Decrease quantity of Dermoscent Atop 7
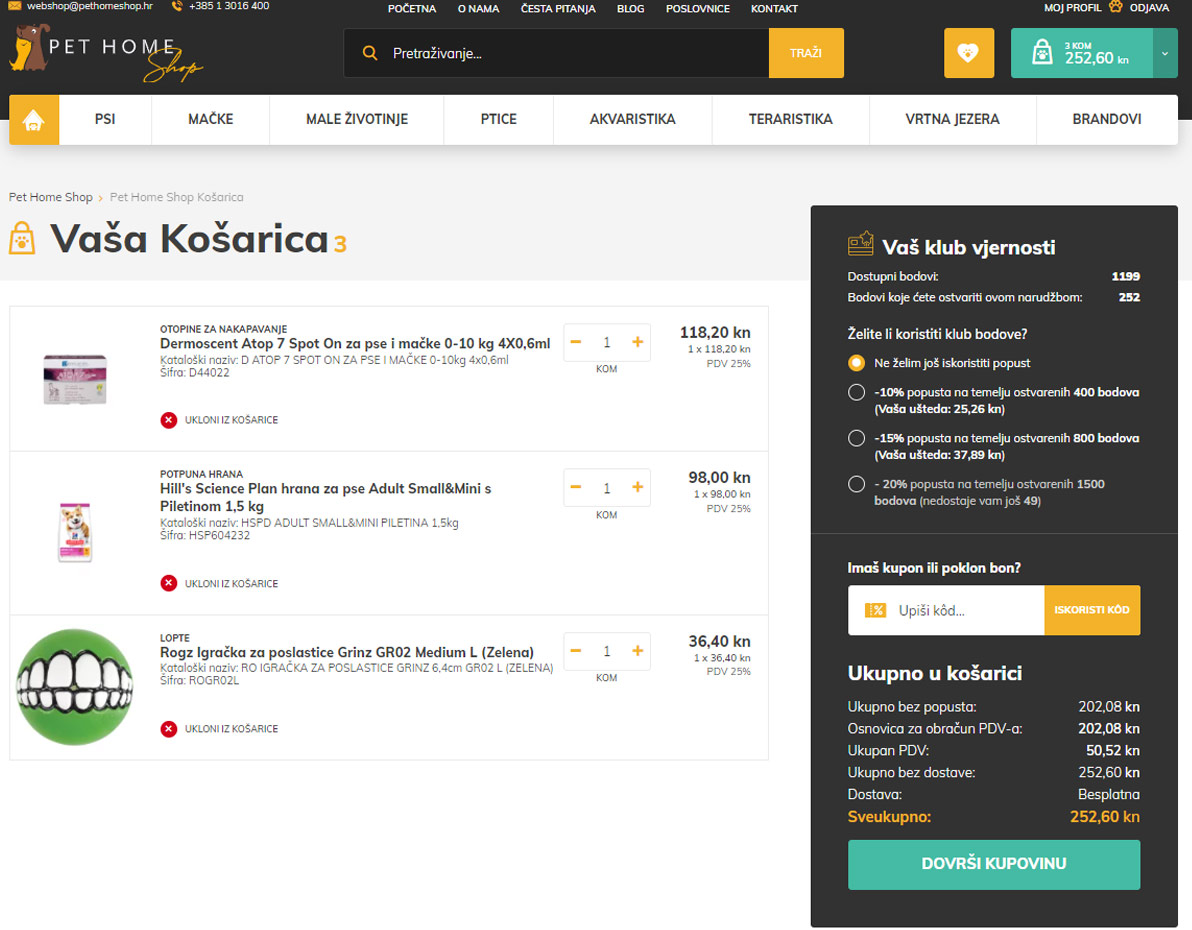 click(576, 342)
